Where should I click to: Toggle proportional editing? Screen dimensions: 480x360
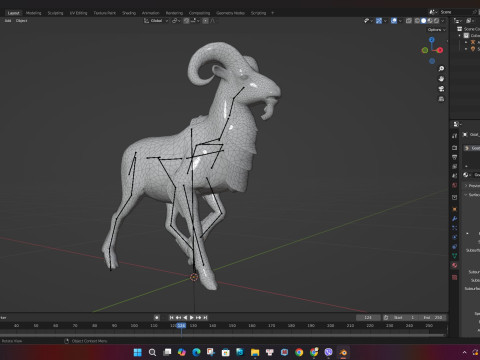pyautogui.click(x=205, y=21)
